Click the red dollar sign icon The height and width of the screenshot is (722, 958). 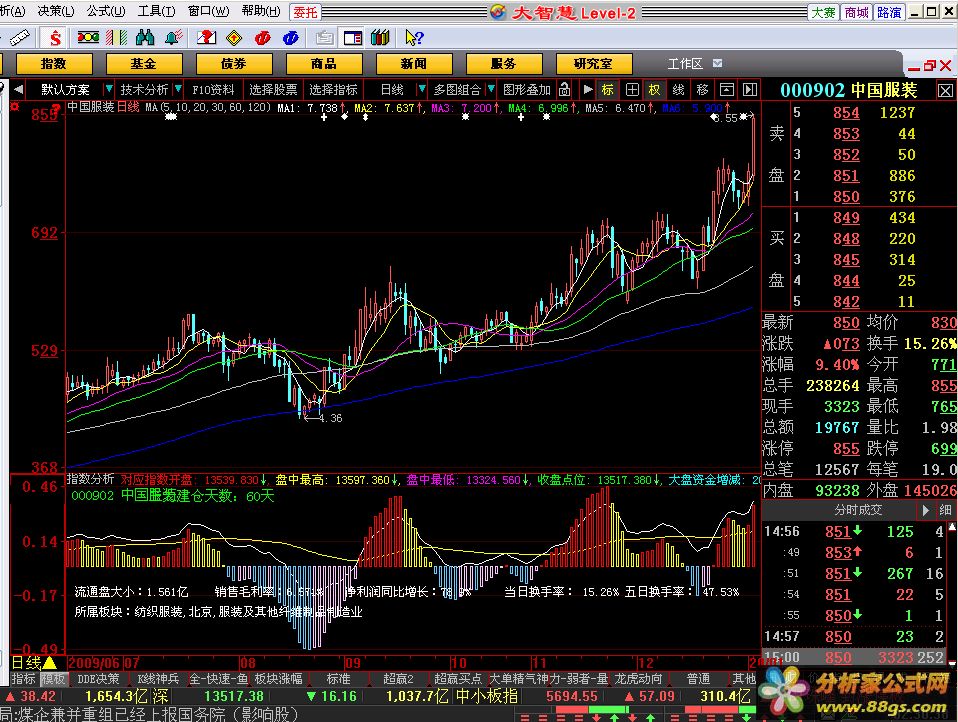(x=55, y=38)
